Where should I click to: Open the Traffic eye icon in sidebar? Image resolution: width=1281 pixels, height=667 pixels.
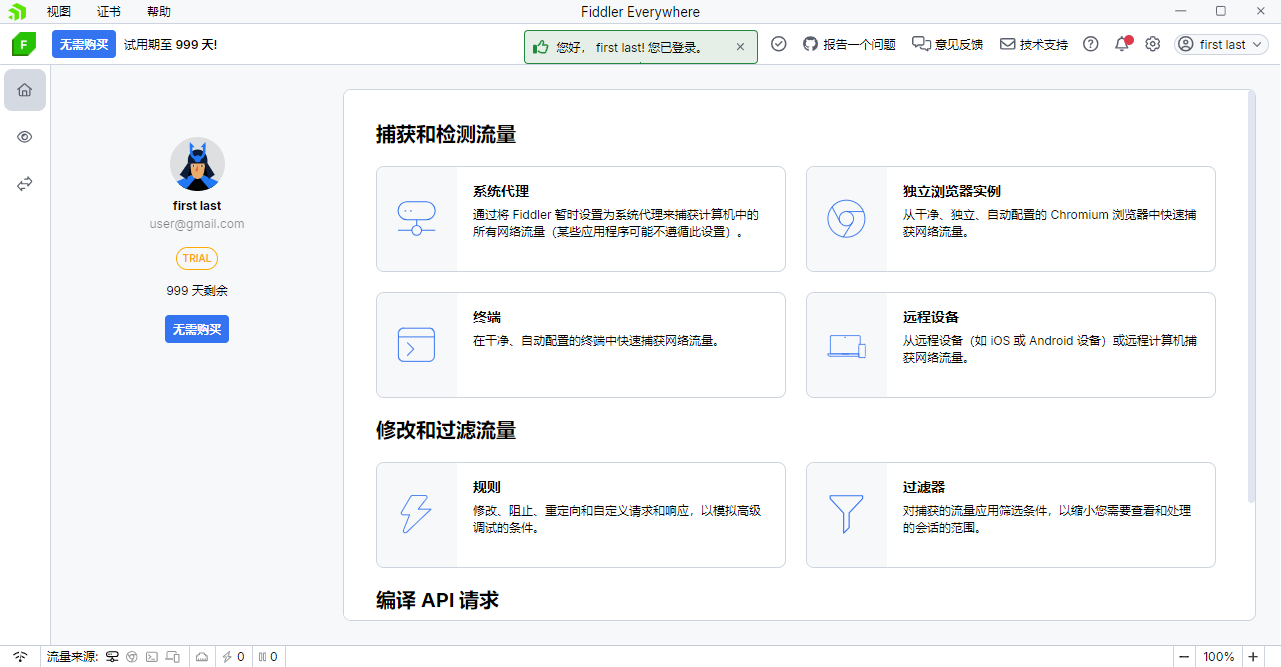coord(25,137)
